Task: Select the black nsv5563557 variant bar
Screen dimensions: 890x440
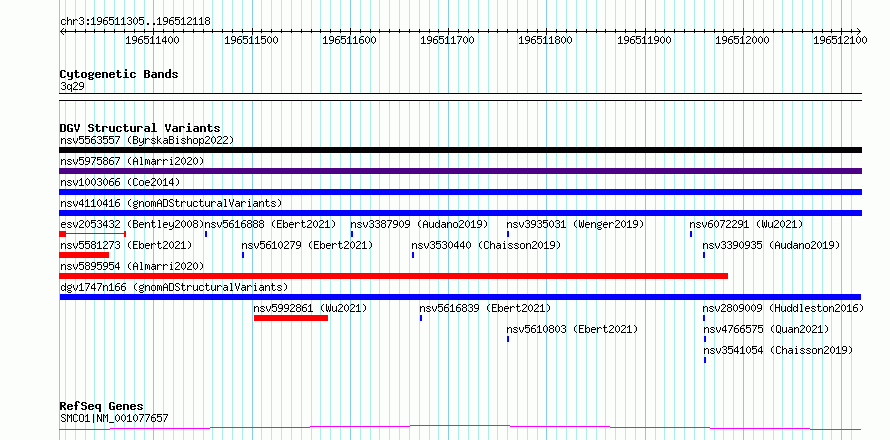Action: tap(460, 150)
